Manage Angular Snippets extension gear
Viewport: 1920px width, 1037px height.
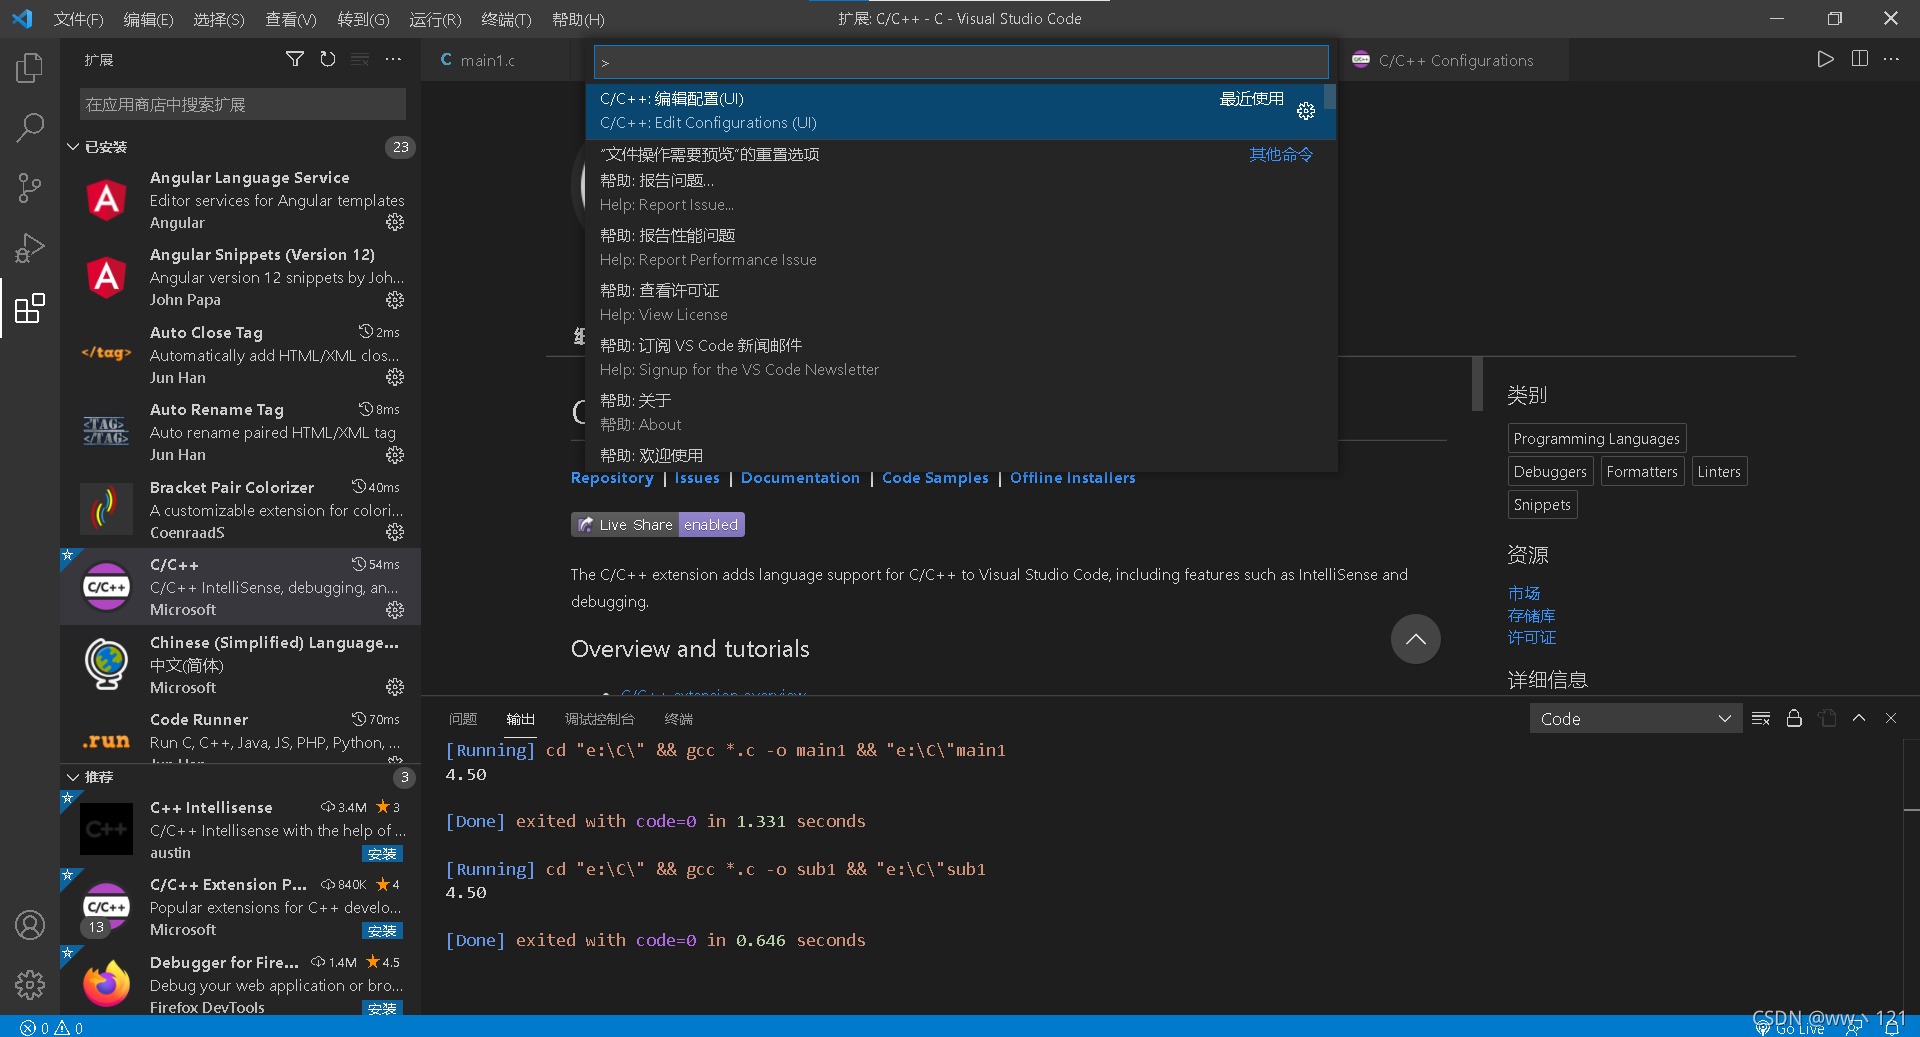click(395, 300)
